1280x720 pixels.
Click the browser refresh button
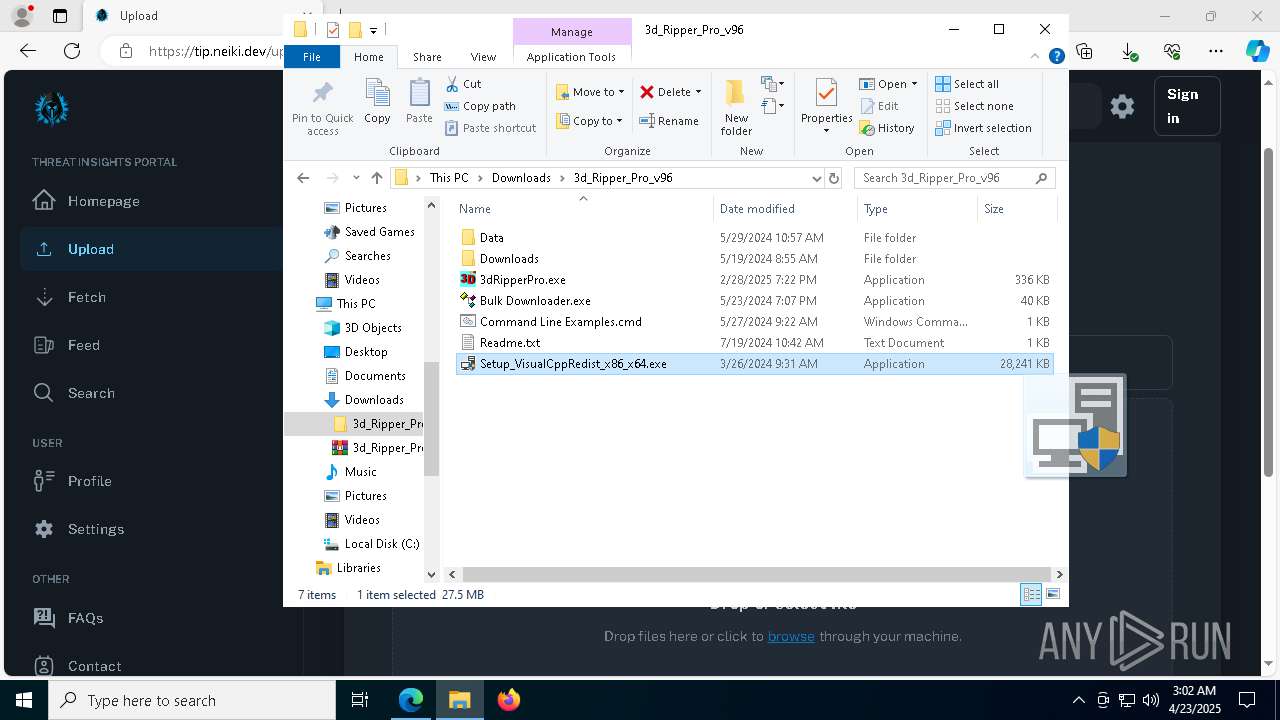click(72, 50)
